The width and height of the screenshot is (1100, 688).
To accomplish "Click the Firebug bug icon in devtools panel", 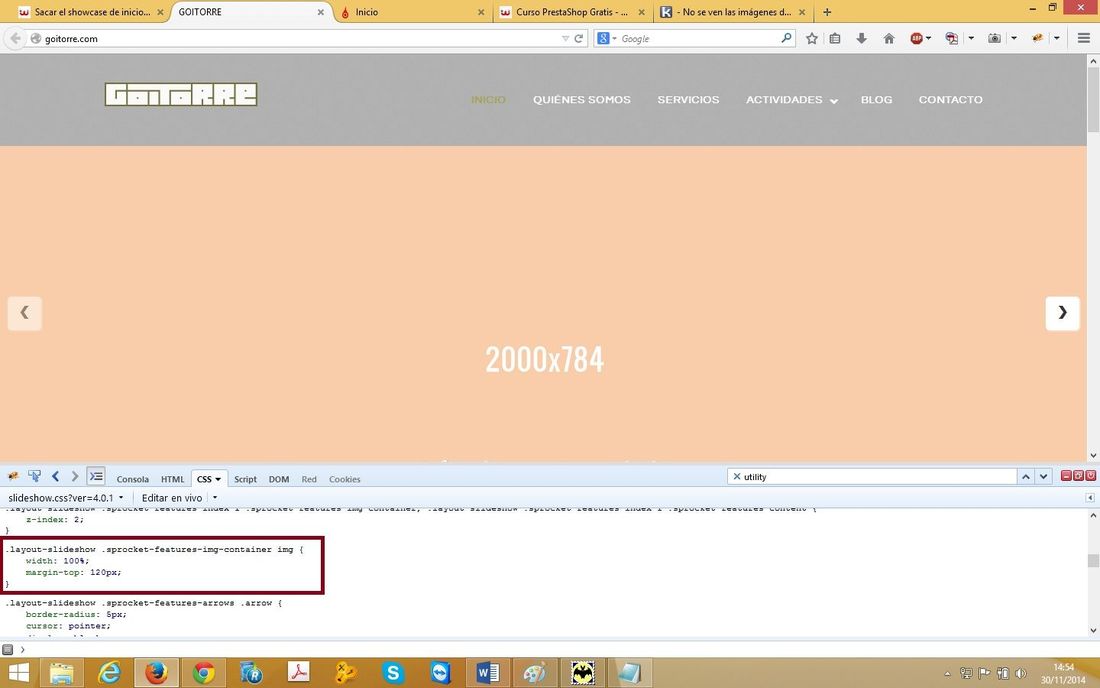I will (x=13, y=476).
